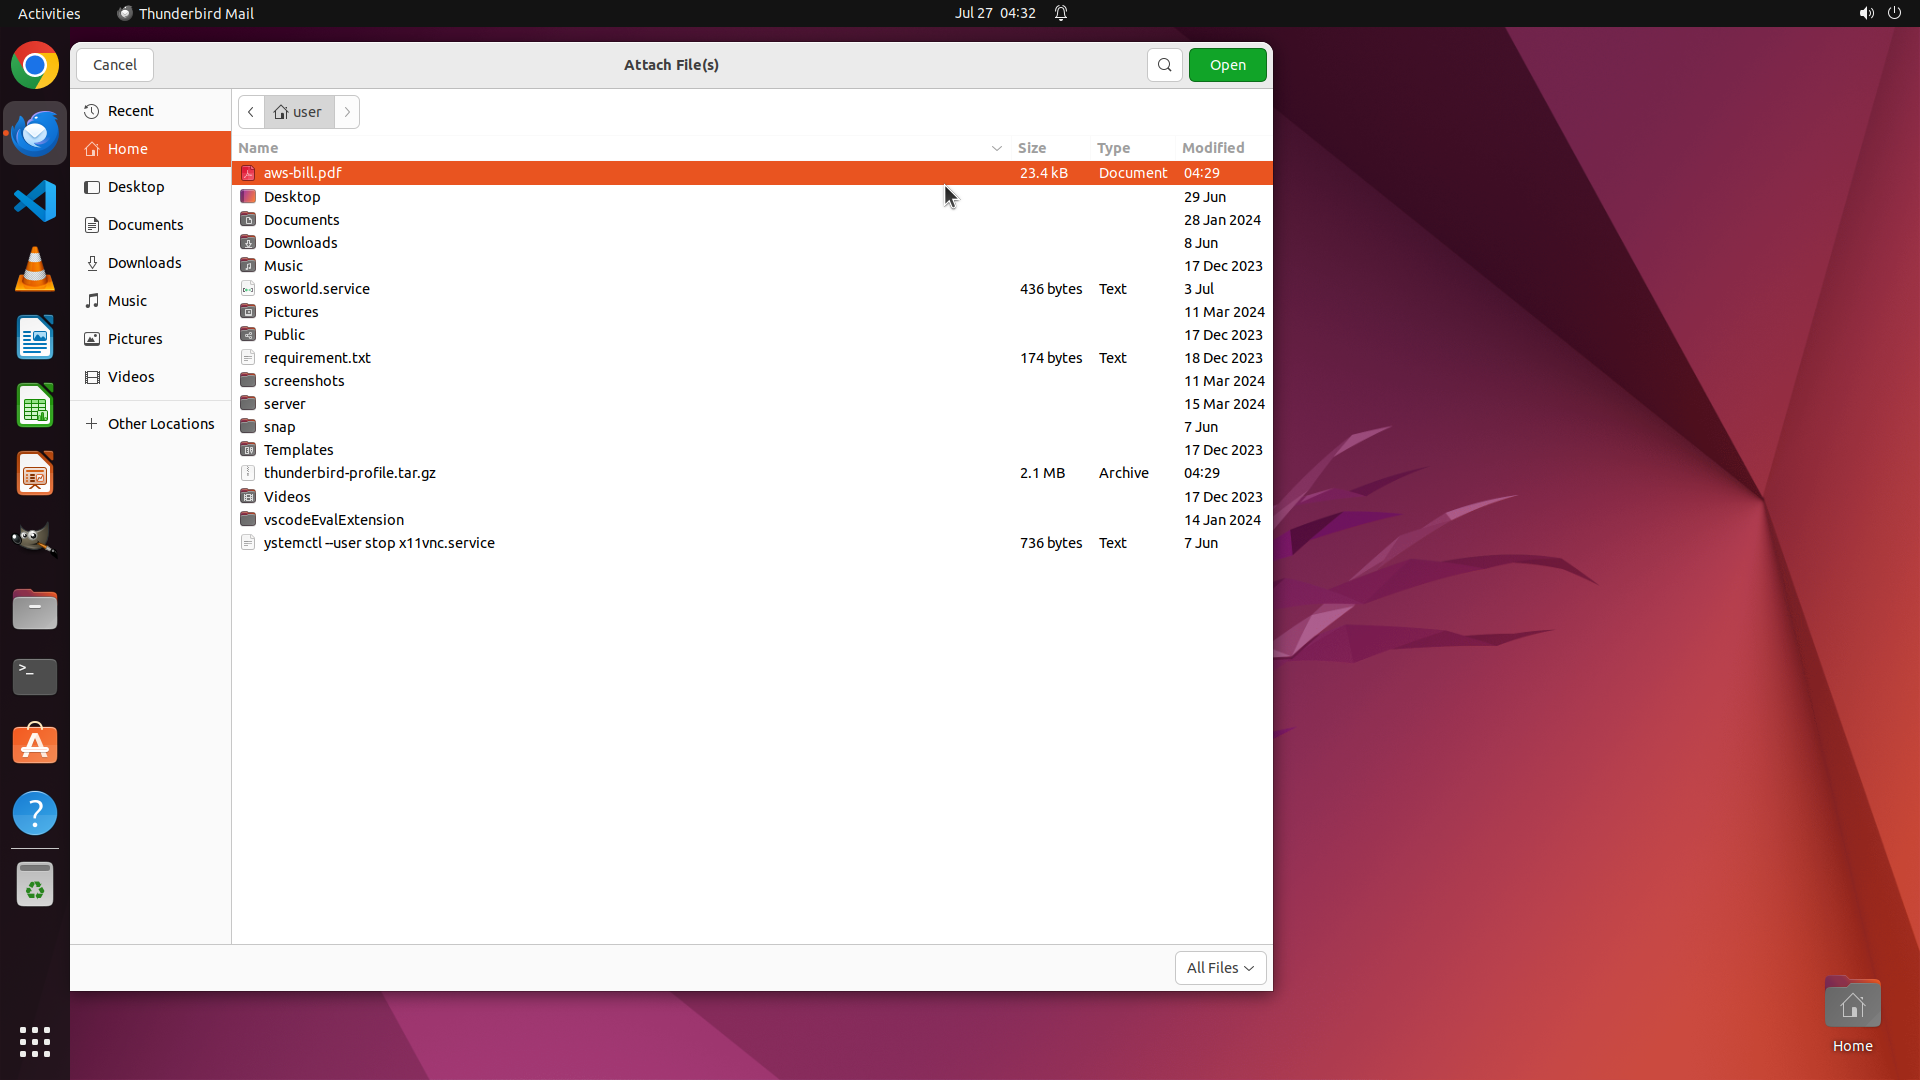Go to Downloads in the sidebar
Screen dimensions: 1920x1080
(144, 263)
